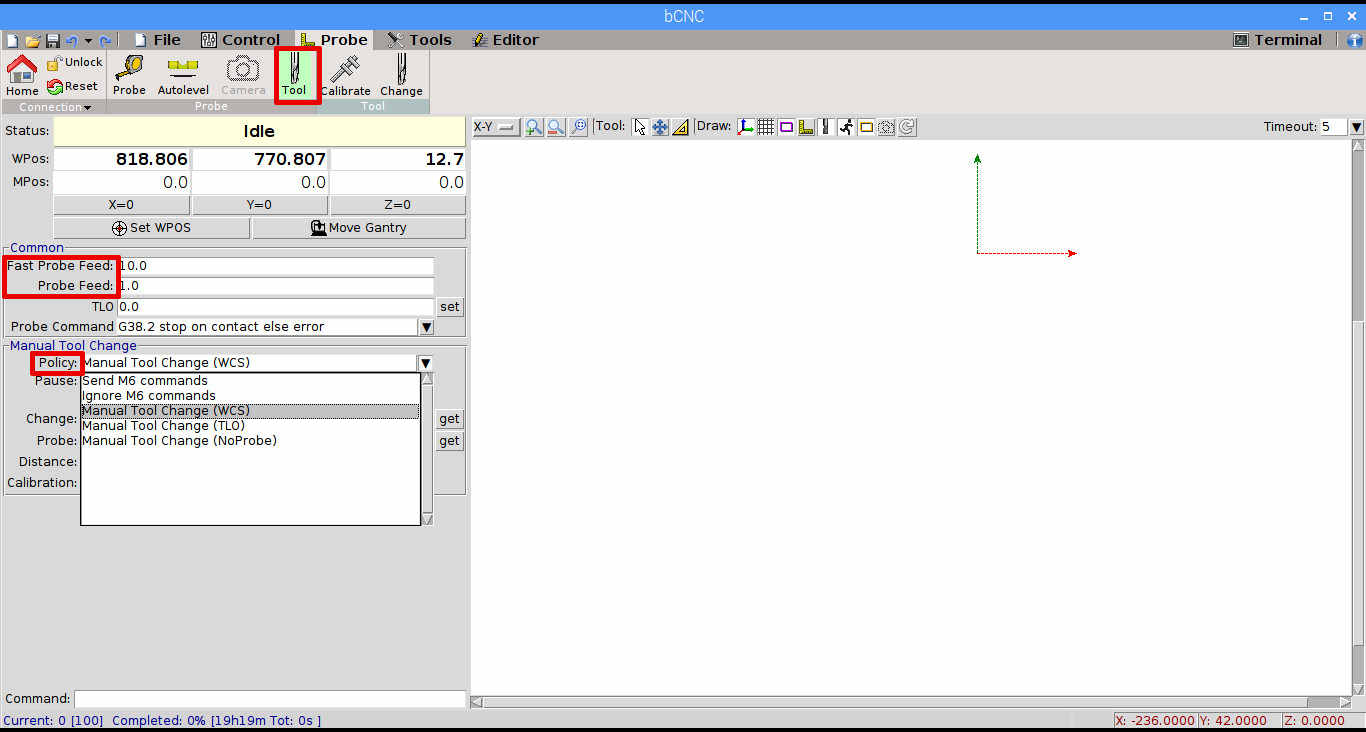The height and width of the screenshot is (732, 1366).
Task: Focus the Probe Feed input field
Action: coord(276,286)
